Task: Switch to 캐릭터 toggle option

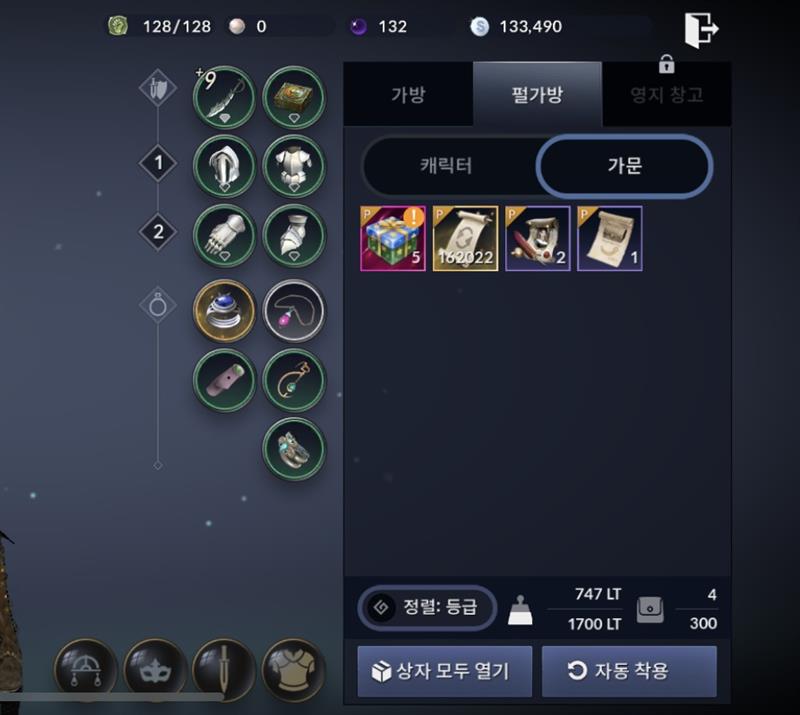Action: [447, 166]
